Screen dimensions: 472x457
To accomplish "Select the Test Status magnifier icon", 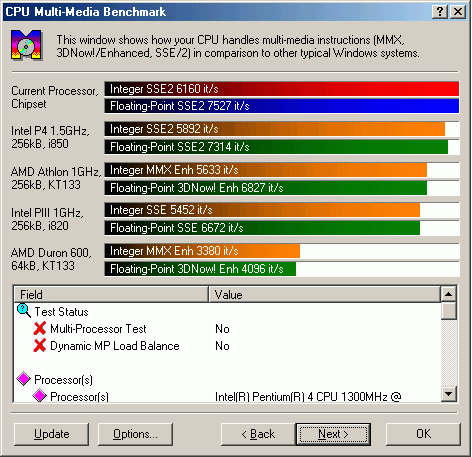I will pos(24,311).
